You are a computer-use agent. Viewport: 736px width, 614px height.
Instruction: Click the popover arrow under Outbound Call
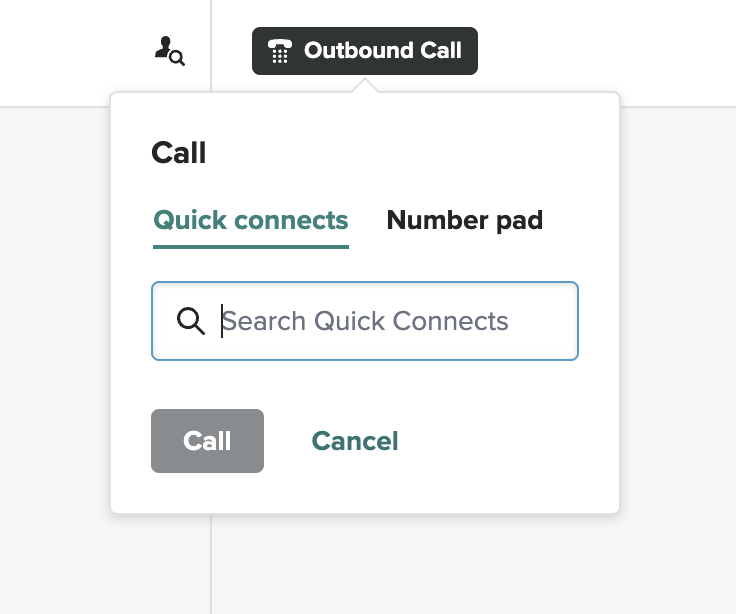point(367,87)
